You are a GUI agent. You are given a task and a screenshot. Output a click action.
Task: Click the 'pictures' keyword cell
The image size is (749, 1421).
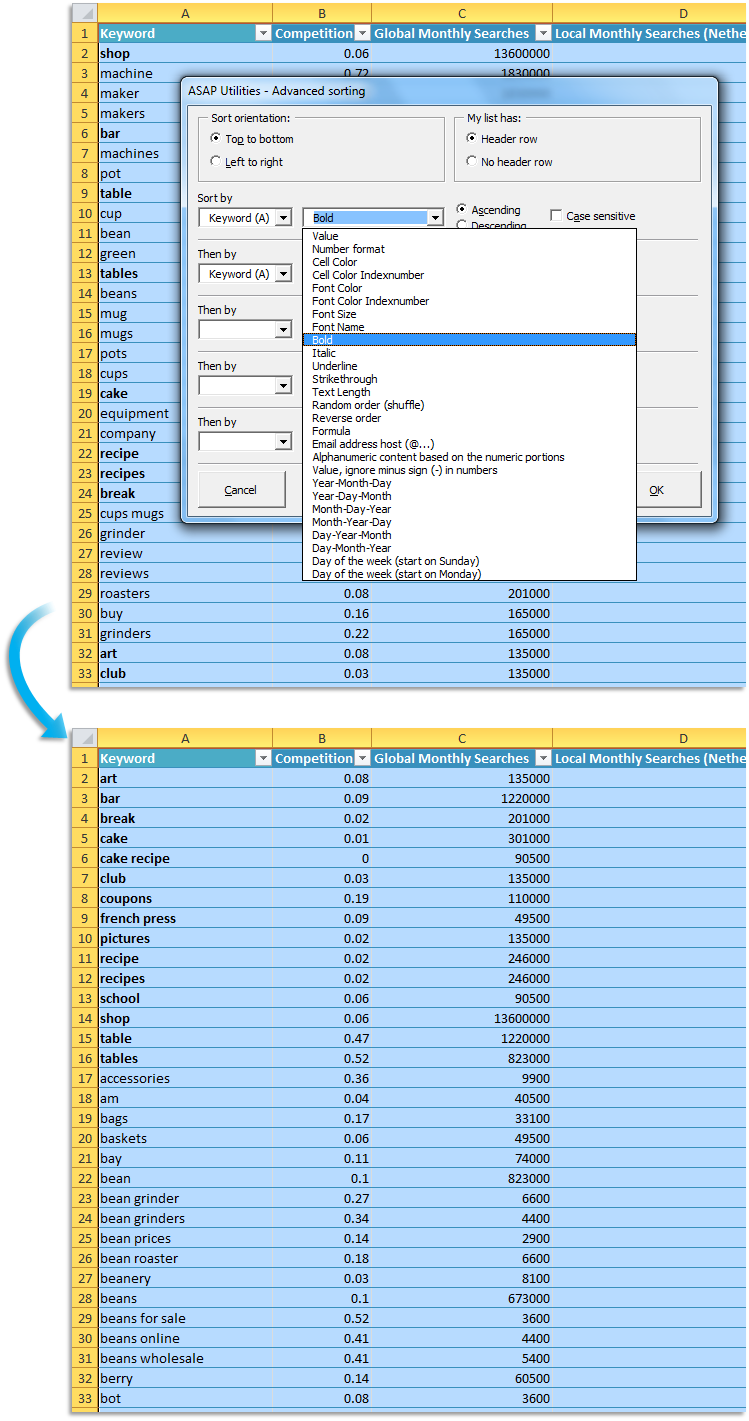pyautogui.click(x=185, y=938)
